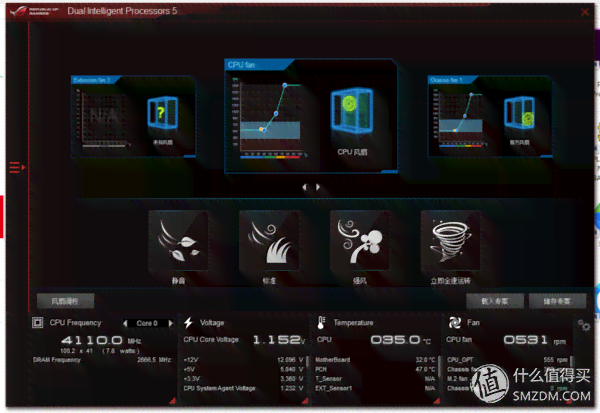Click the 'EXT_Sensor1' temperature row

point(375,389)
